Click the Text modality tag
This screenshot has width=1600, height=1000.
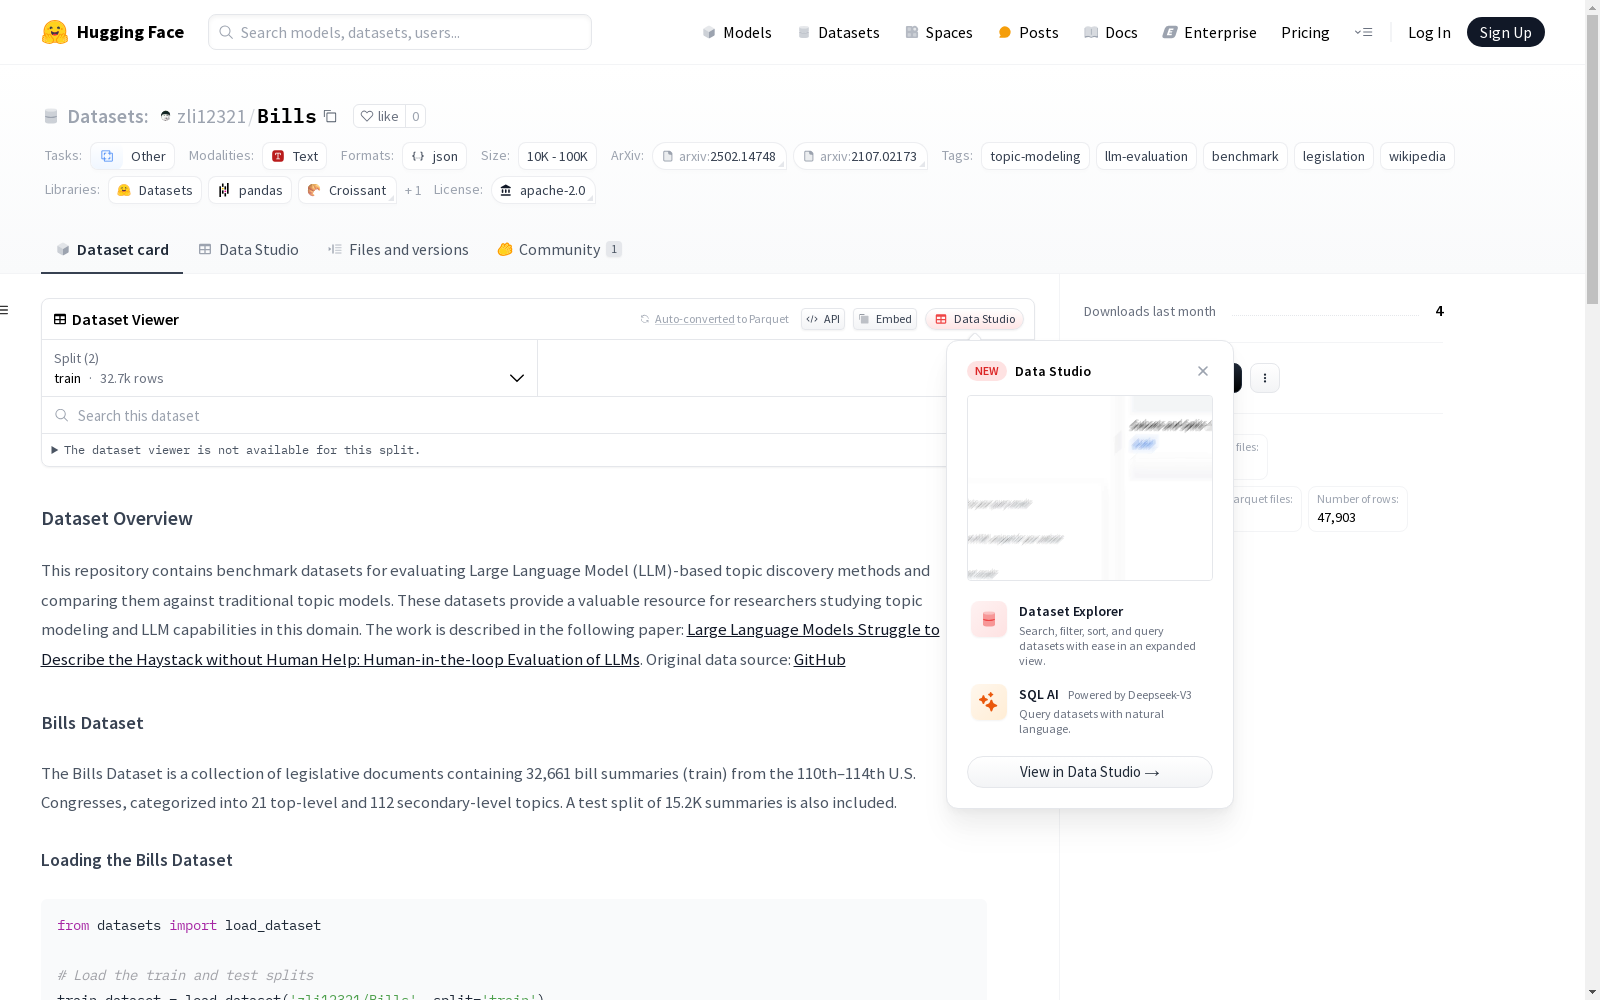pyautogui.click(x=295, y=156)
